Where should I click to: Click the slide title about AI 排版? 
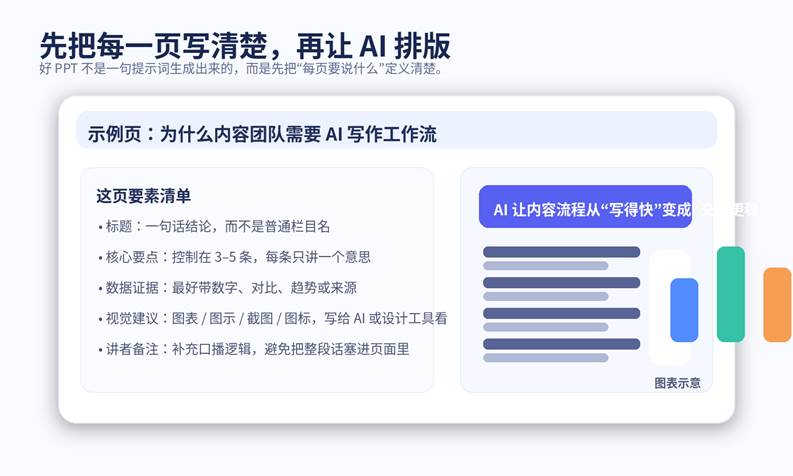pos(245,45)
